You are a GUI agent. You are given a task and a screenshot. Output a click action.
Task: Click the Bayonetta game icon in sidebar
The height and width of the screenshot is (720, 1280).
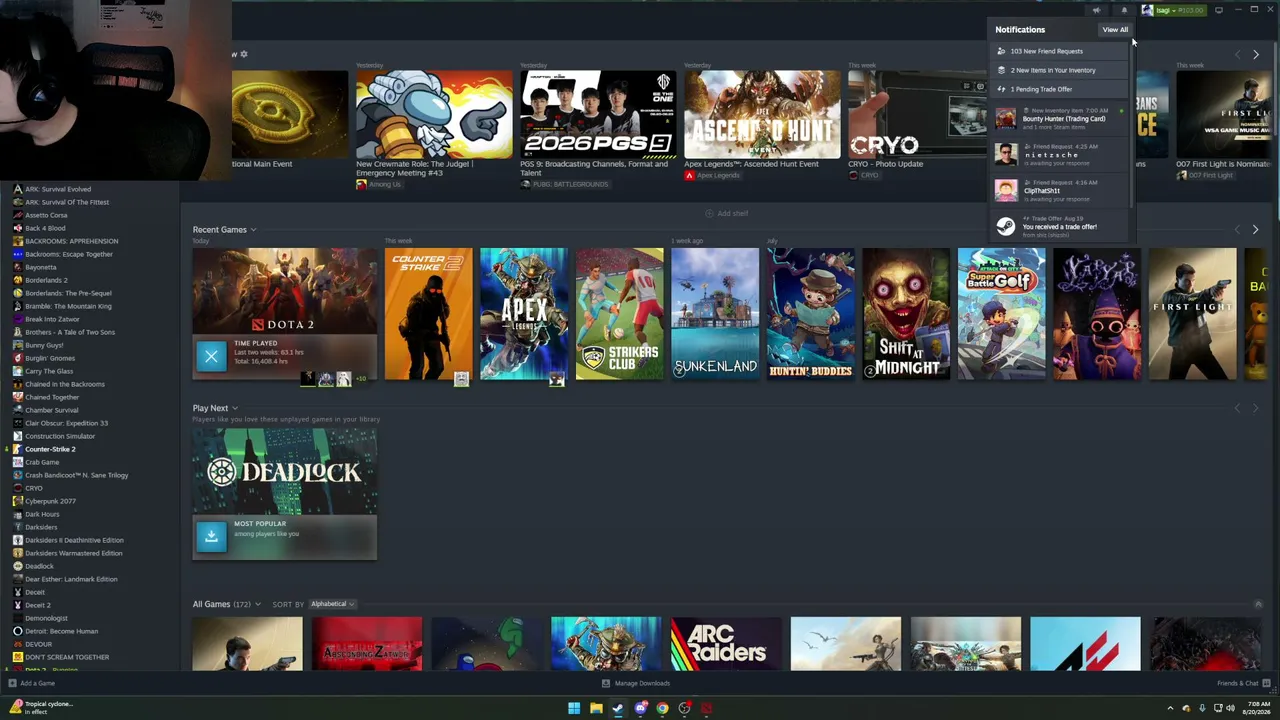point(17,267)
